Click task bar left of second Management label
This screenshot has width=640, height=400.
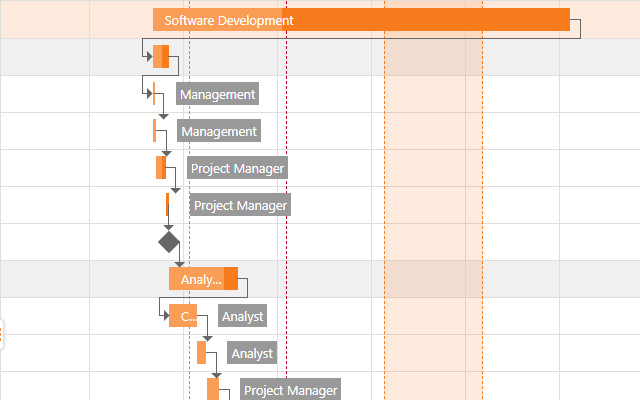point(155,131)
